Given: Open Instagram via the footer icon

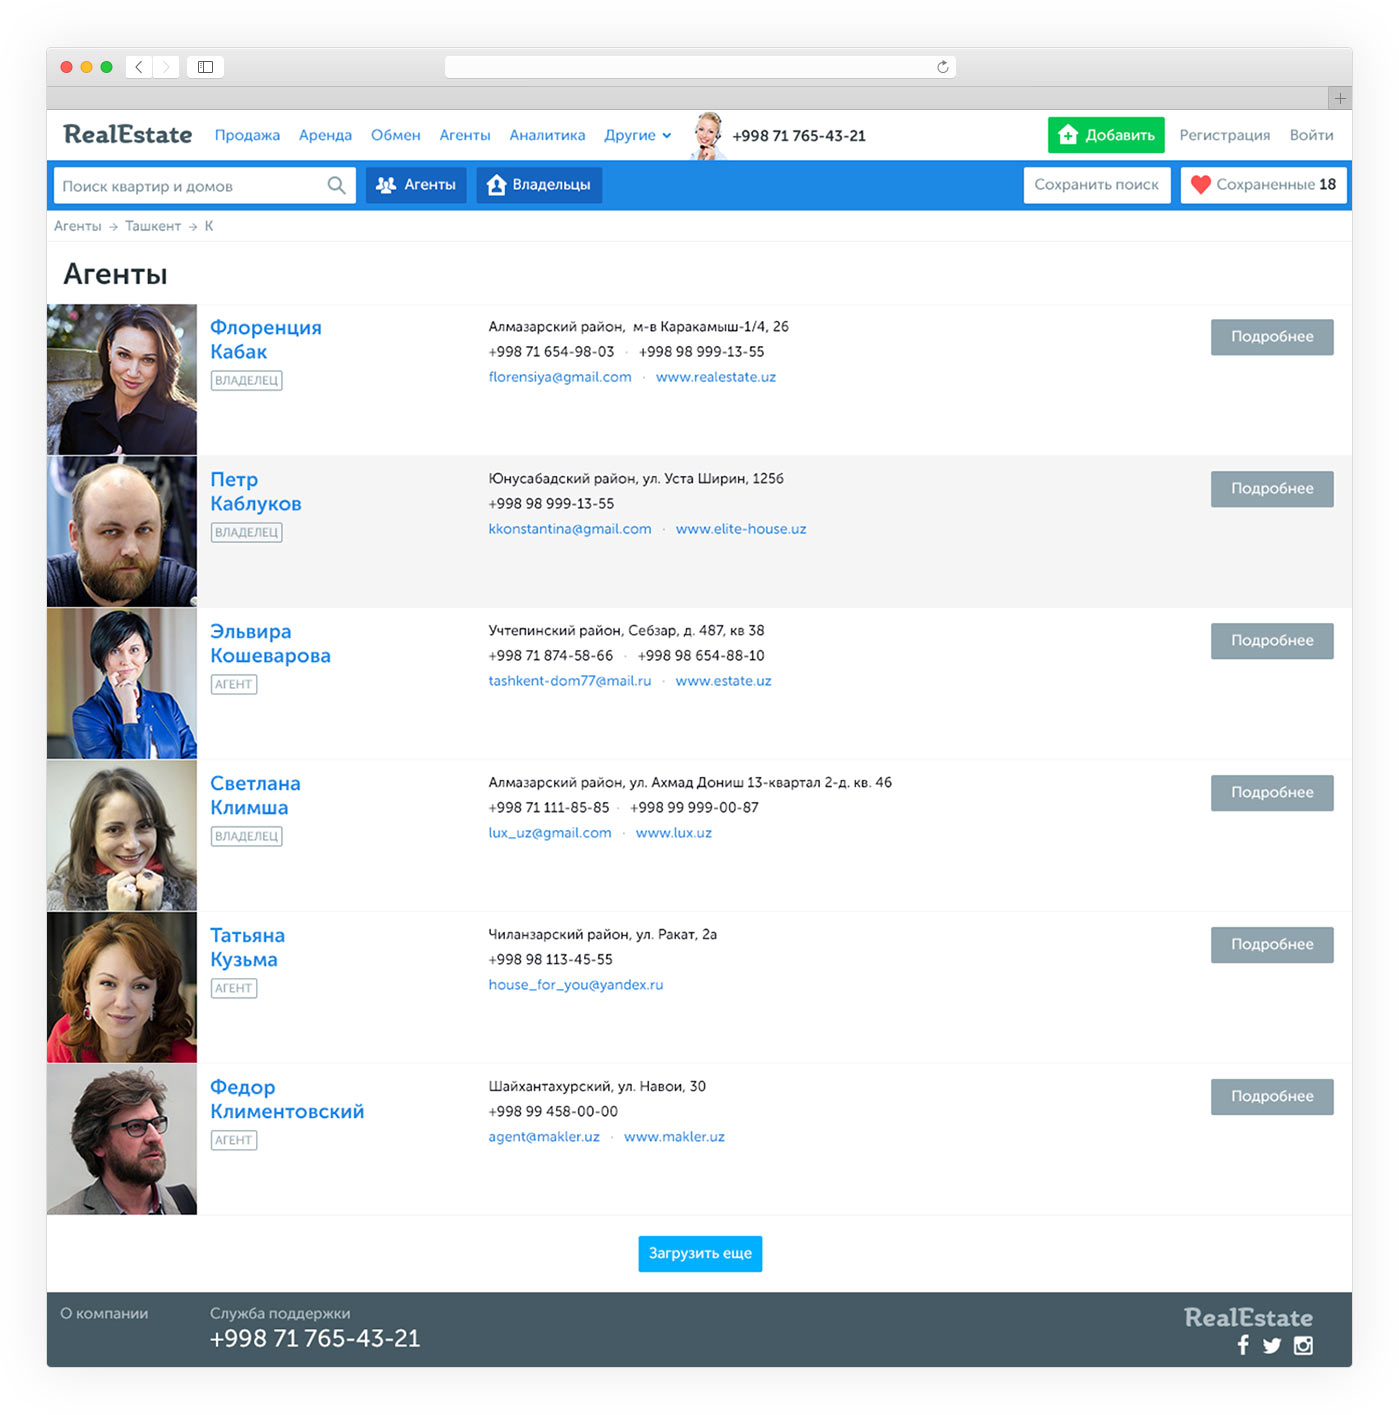Looking at the screenshot, I should click(1303, 1345).
